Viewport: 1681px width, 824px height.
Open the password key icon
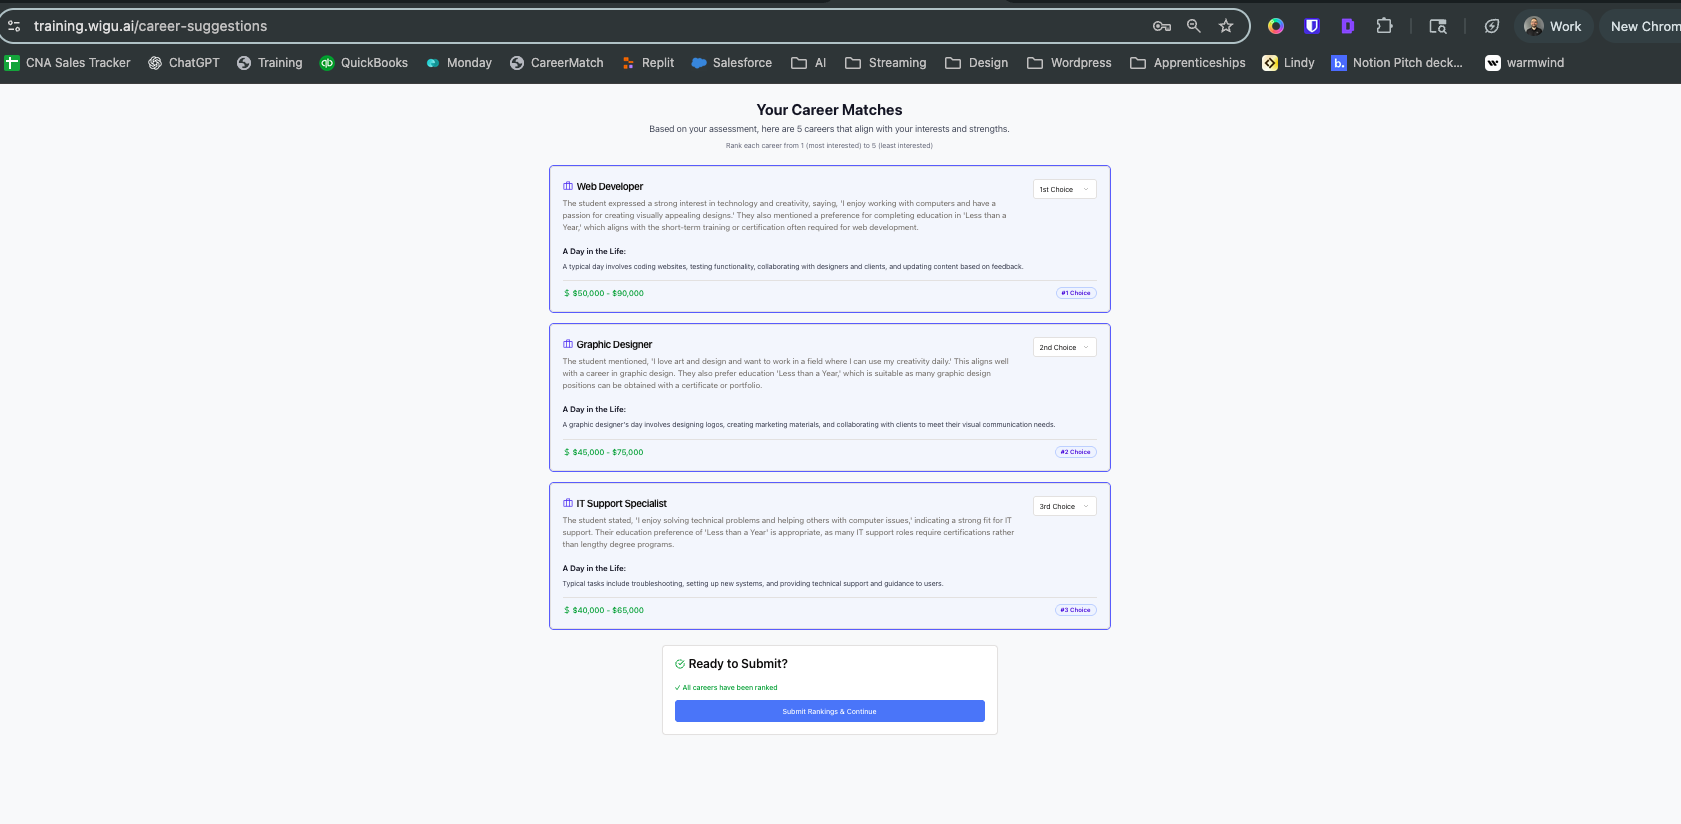1161,26
